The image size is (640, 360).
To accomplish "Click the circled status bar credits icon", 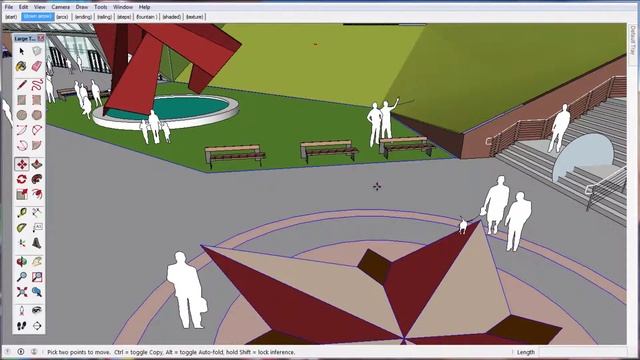I will click(x=21, y=351).
